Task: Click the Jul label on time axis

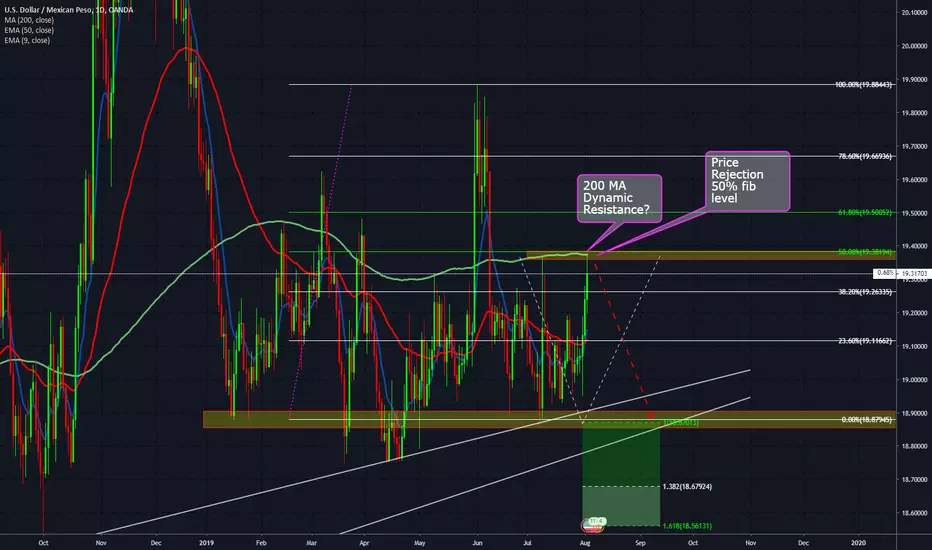Action: pos(527,543)
